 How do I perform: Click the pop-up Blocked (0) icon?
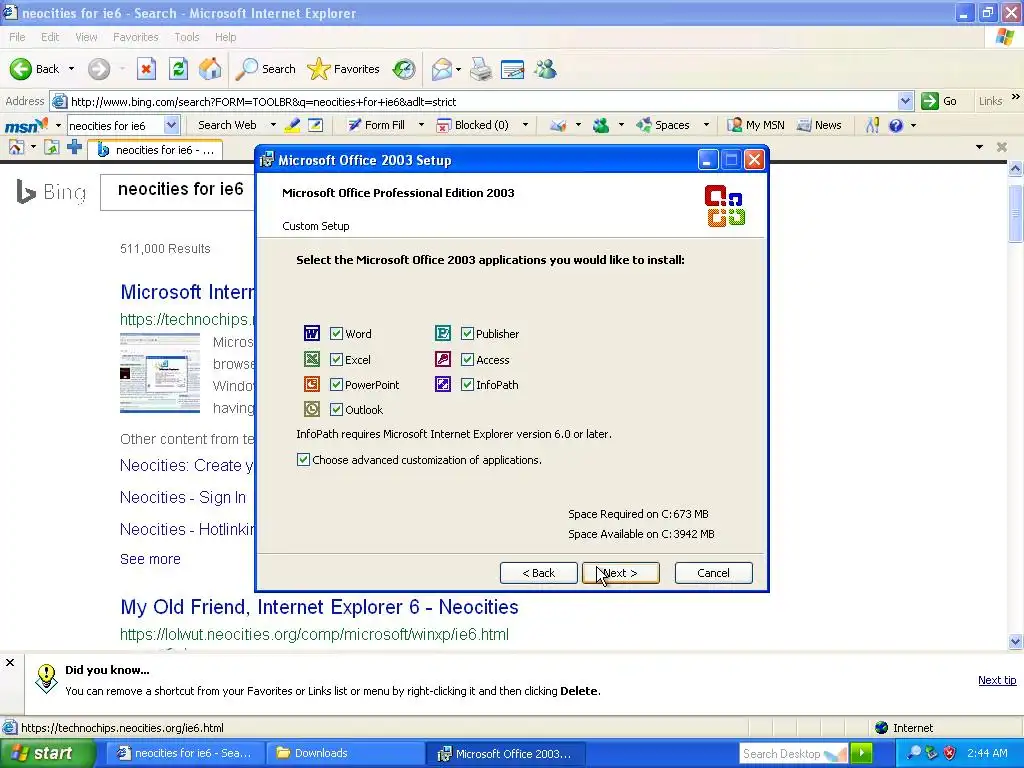443,125
